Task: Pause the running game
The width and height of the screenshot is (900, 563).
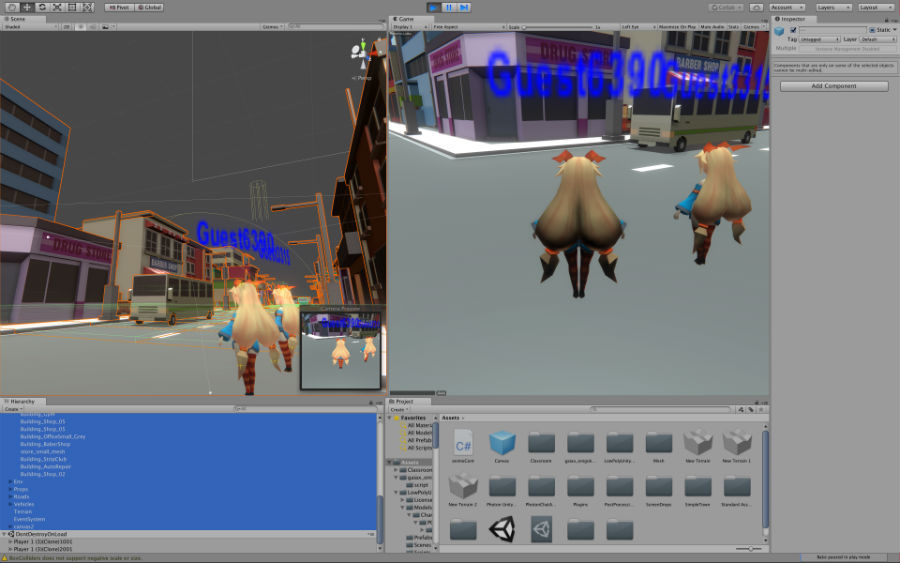Action: 449,7
